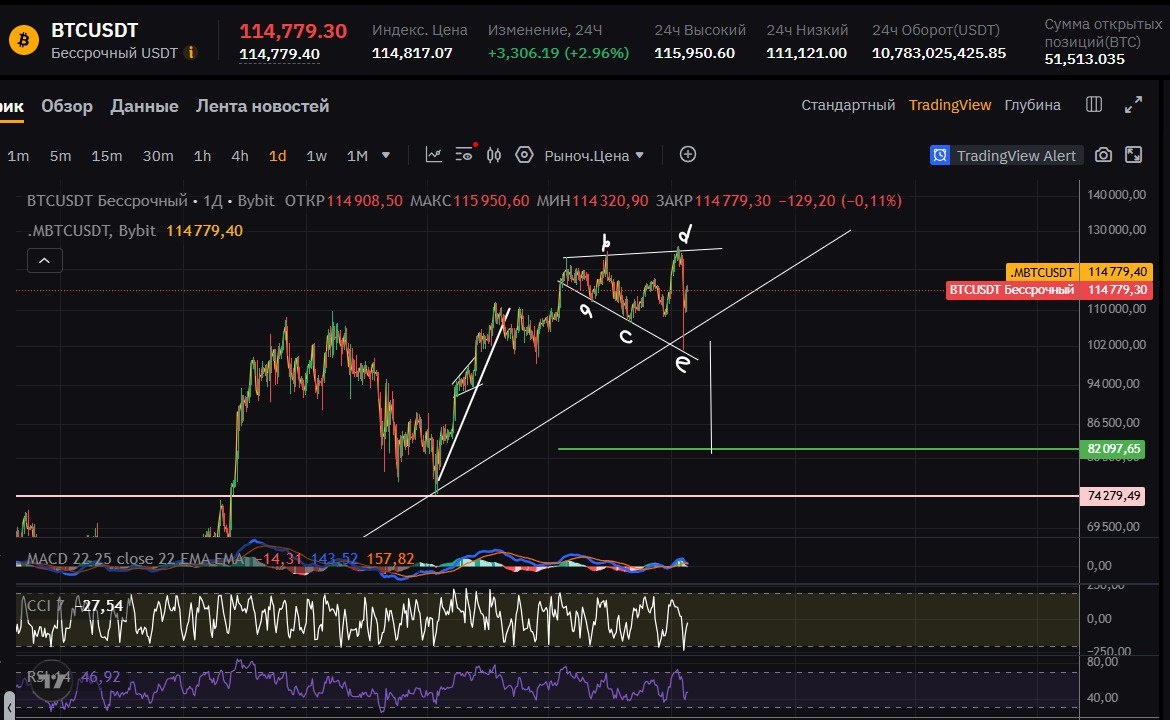Open the Рыноч.Цена price type dropdown
Viewport: 1170px width, 720px height.
pyautogui.click(x=594, y=155)
